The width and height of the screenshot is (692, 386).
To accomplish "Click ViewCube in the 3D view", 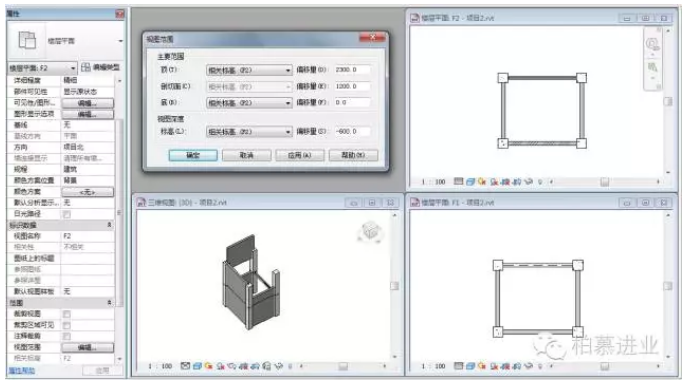I will [370, 231].
